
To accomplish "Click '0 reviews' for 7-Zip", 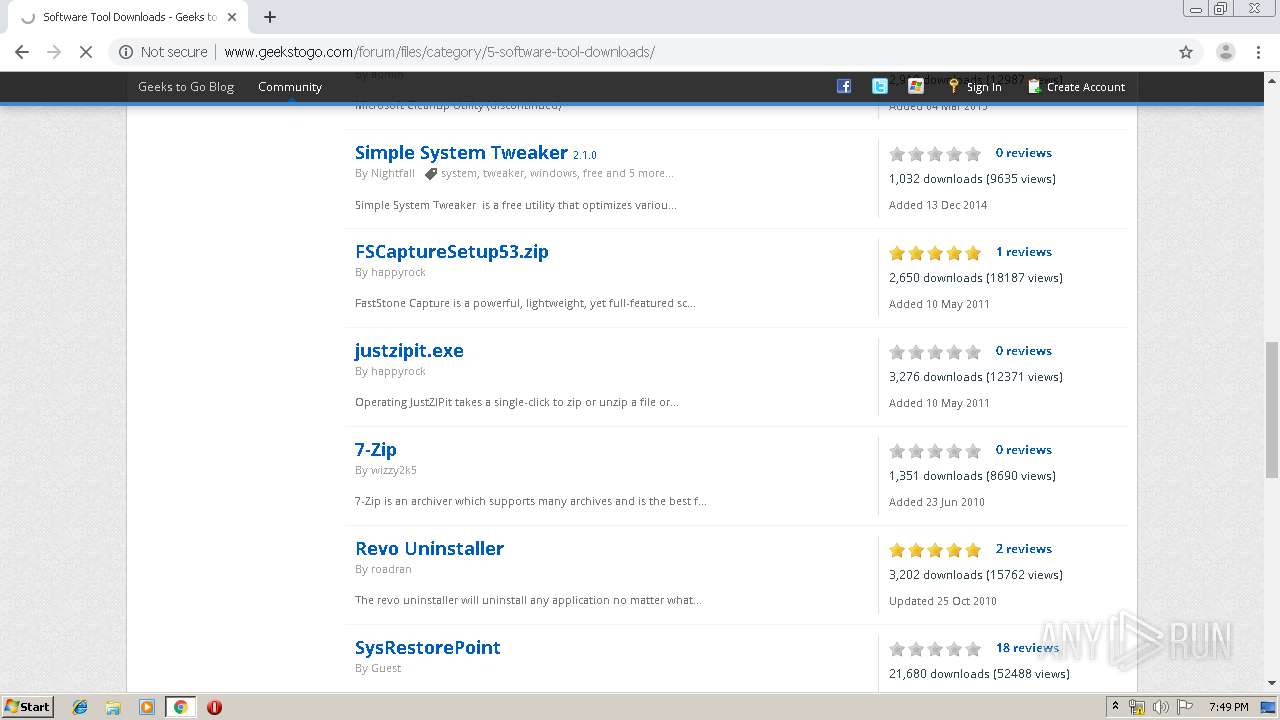I will [1023, 450].
